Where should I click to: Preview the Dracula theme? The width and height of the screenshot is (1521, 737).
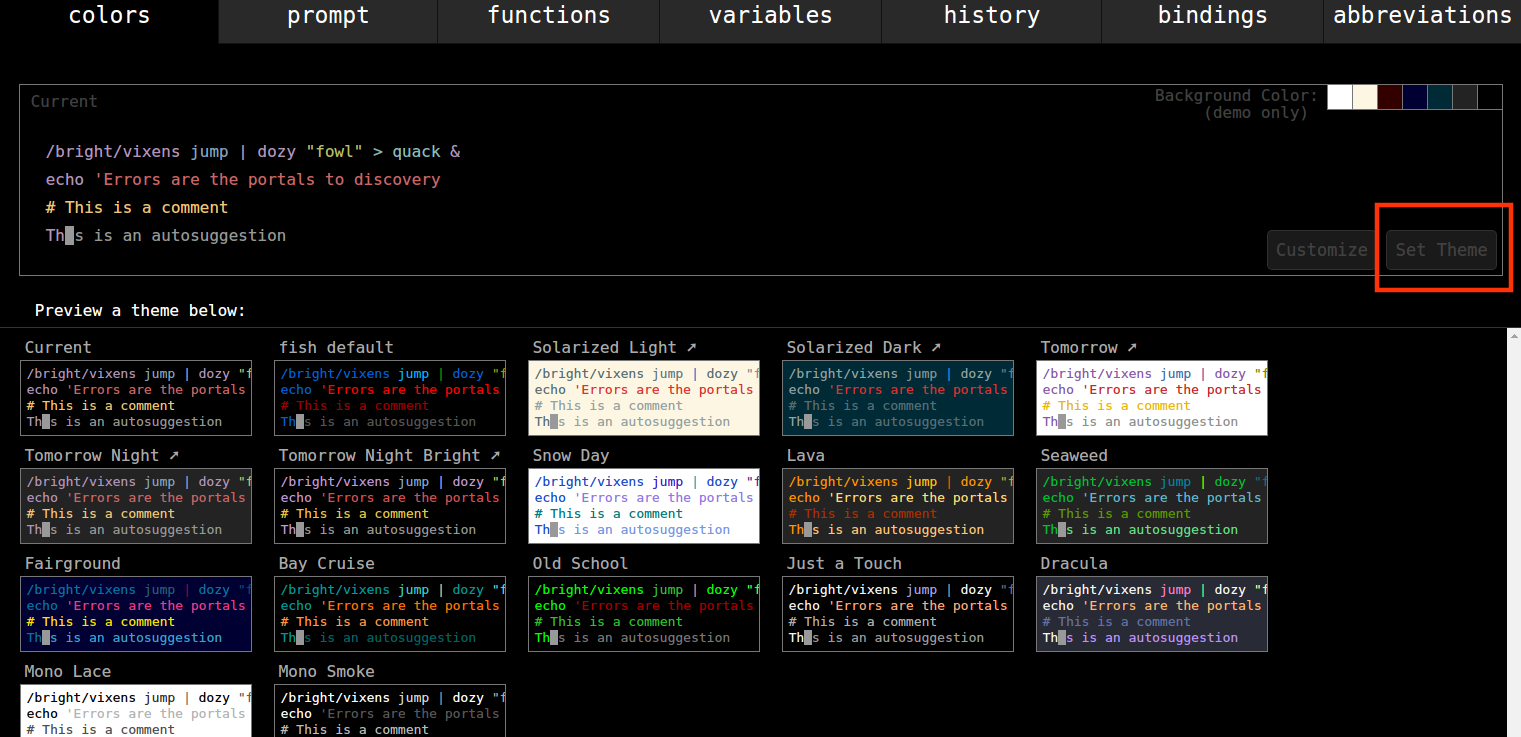point(1152,614)
